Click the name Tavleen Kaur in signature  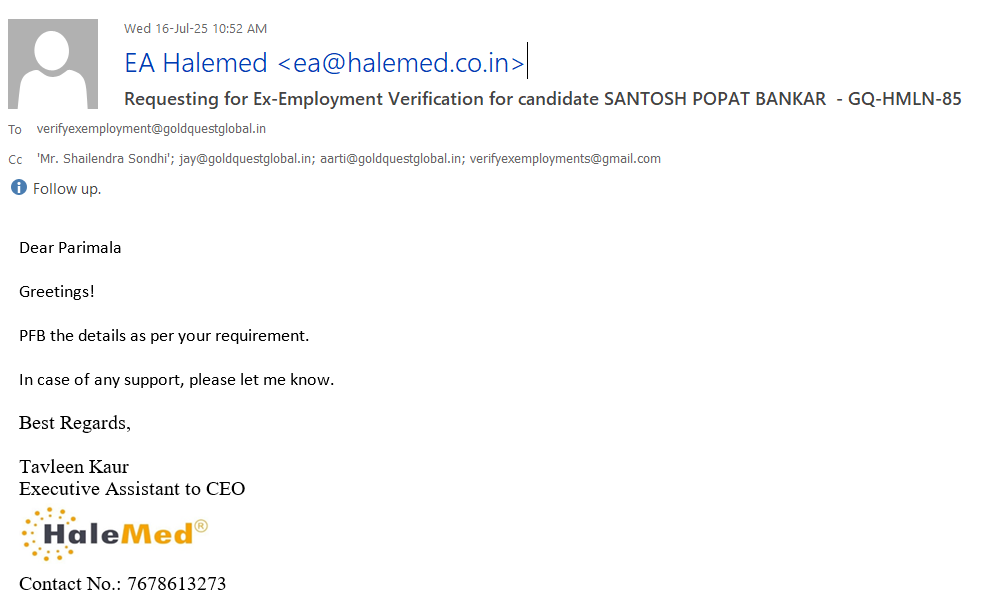tap(74, 467)
